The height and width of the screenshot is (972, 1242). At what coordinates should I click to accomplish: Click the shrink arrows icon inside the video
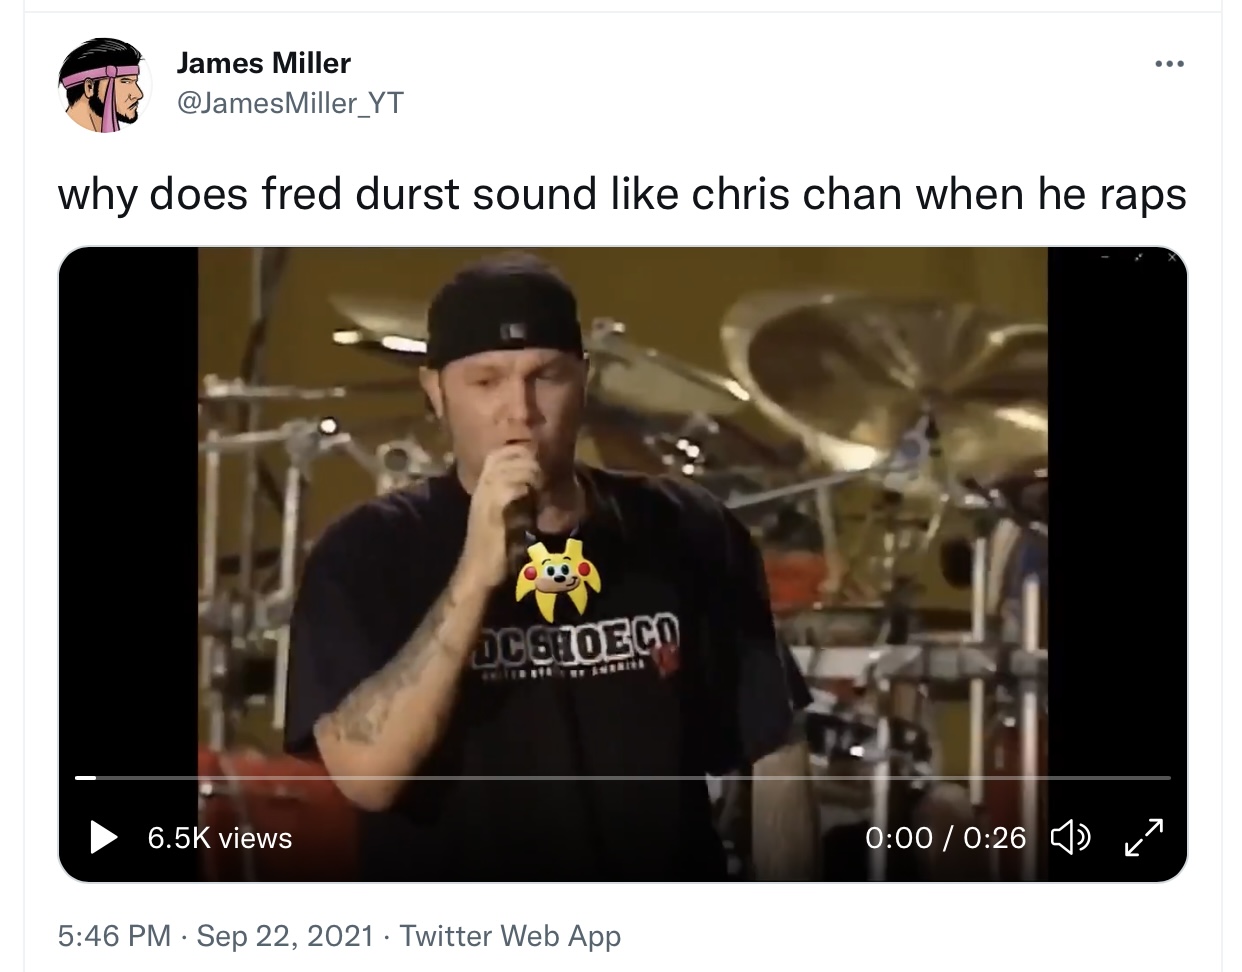1140,258
